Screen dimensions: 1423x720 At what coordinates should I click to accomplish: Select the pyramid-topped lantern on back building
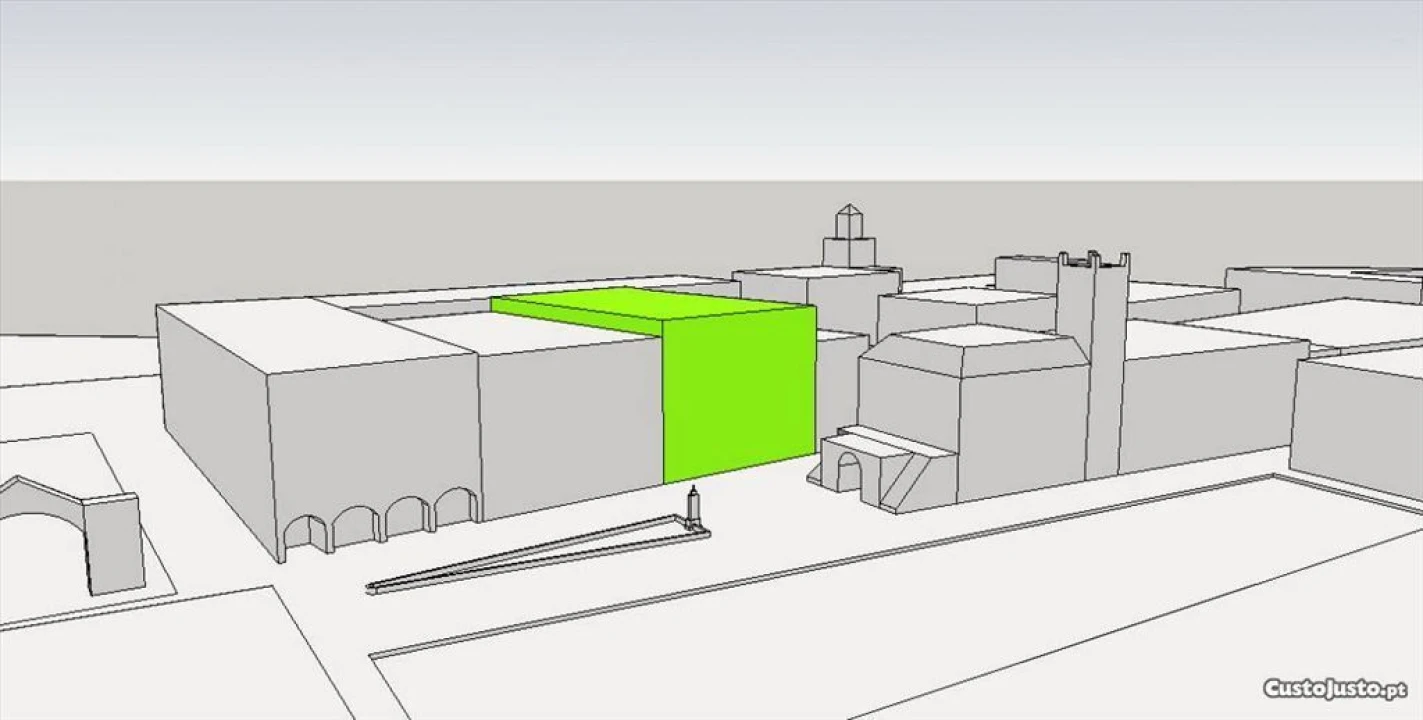[x=849, y=237]
